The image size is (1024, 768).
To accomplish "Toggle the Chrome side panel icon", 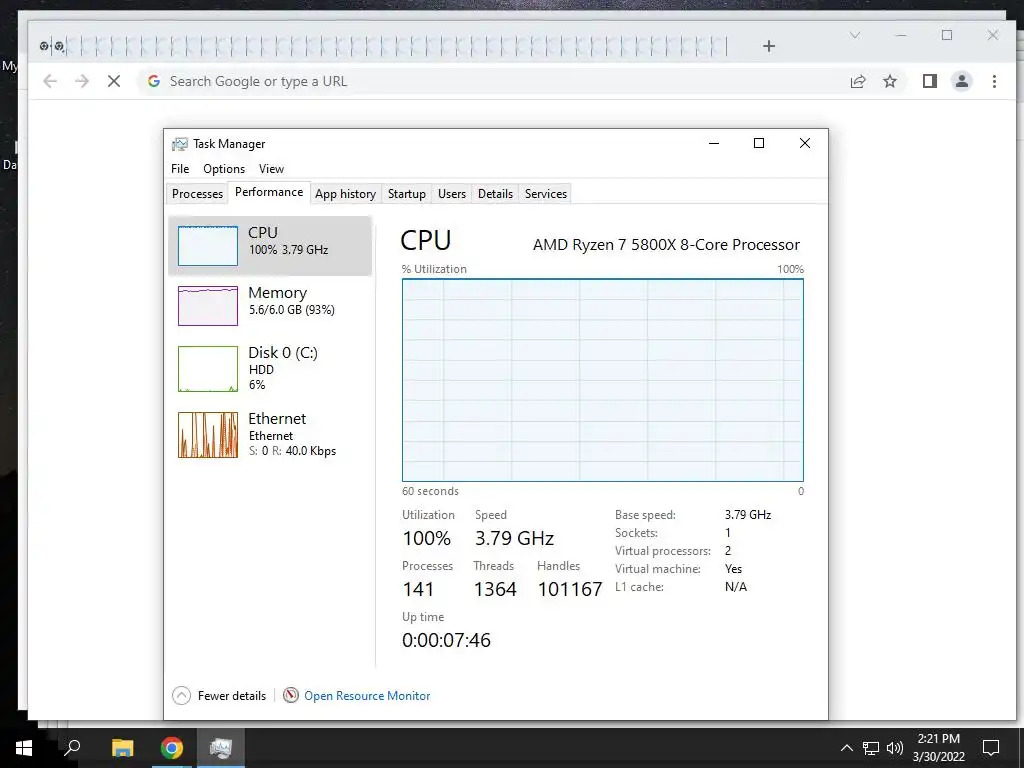I will pos(929,81).
